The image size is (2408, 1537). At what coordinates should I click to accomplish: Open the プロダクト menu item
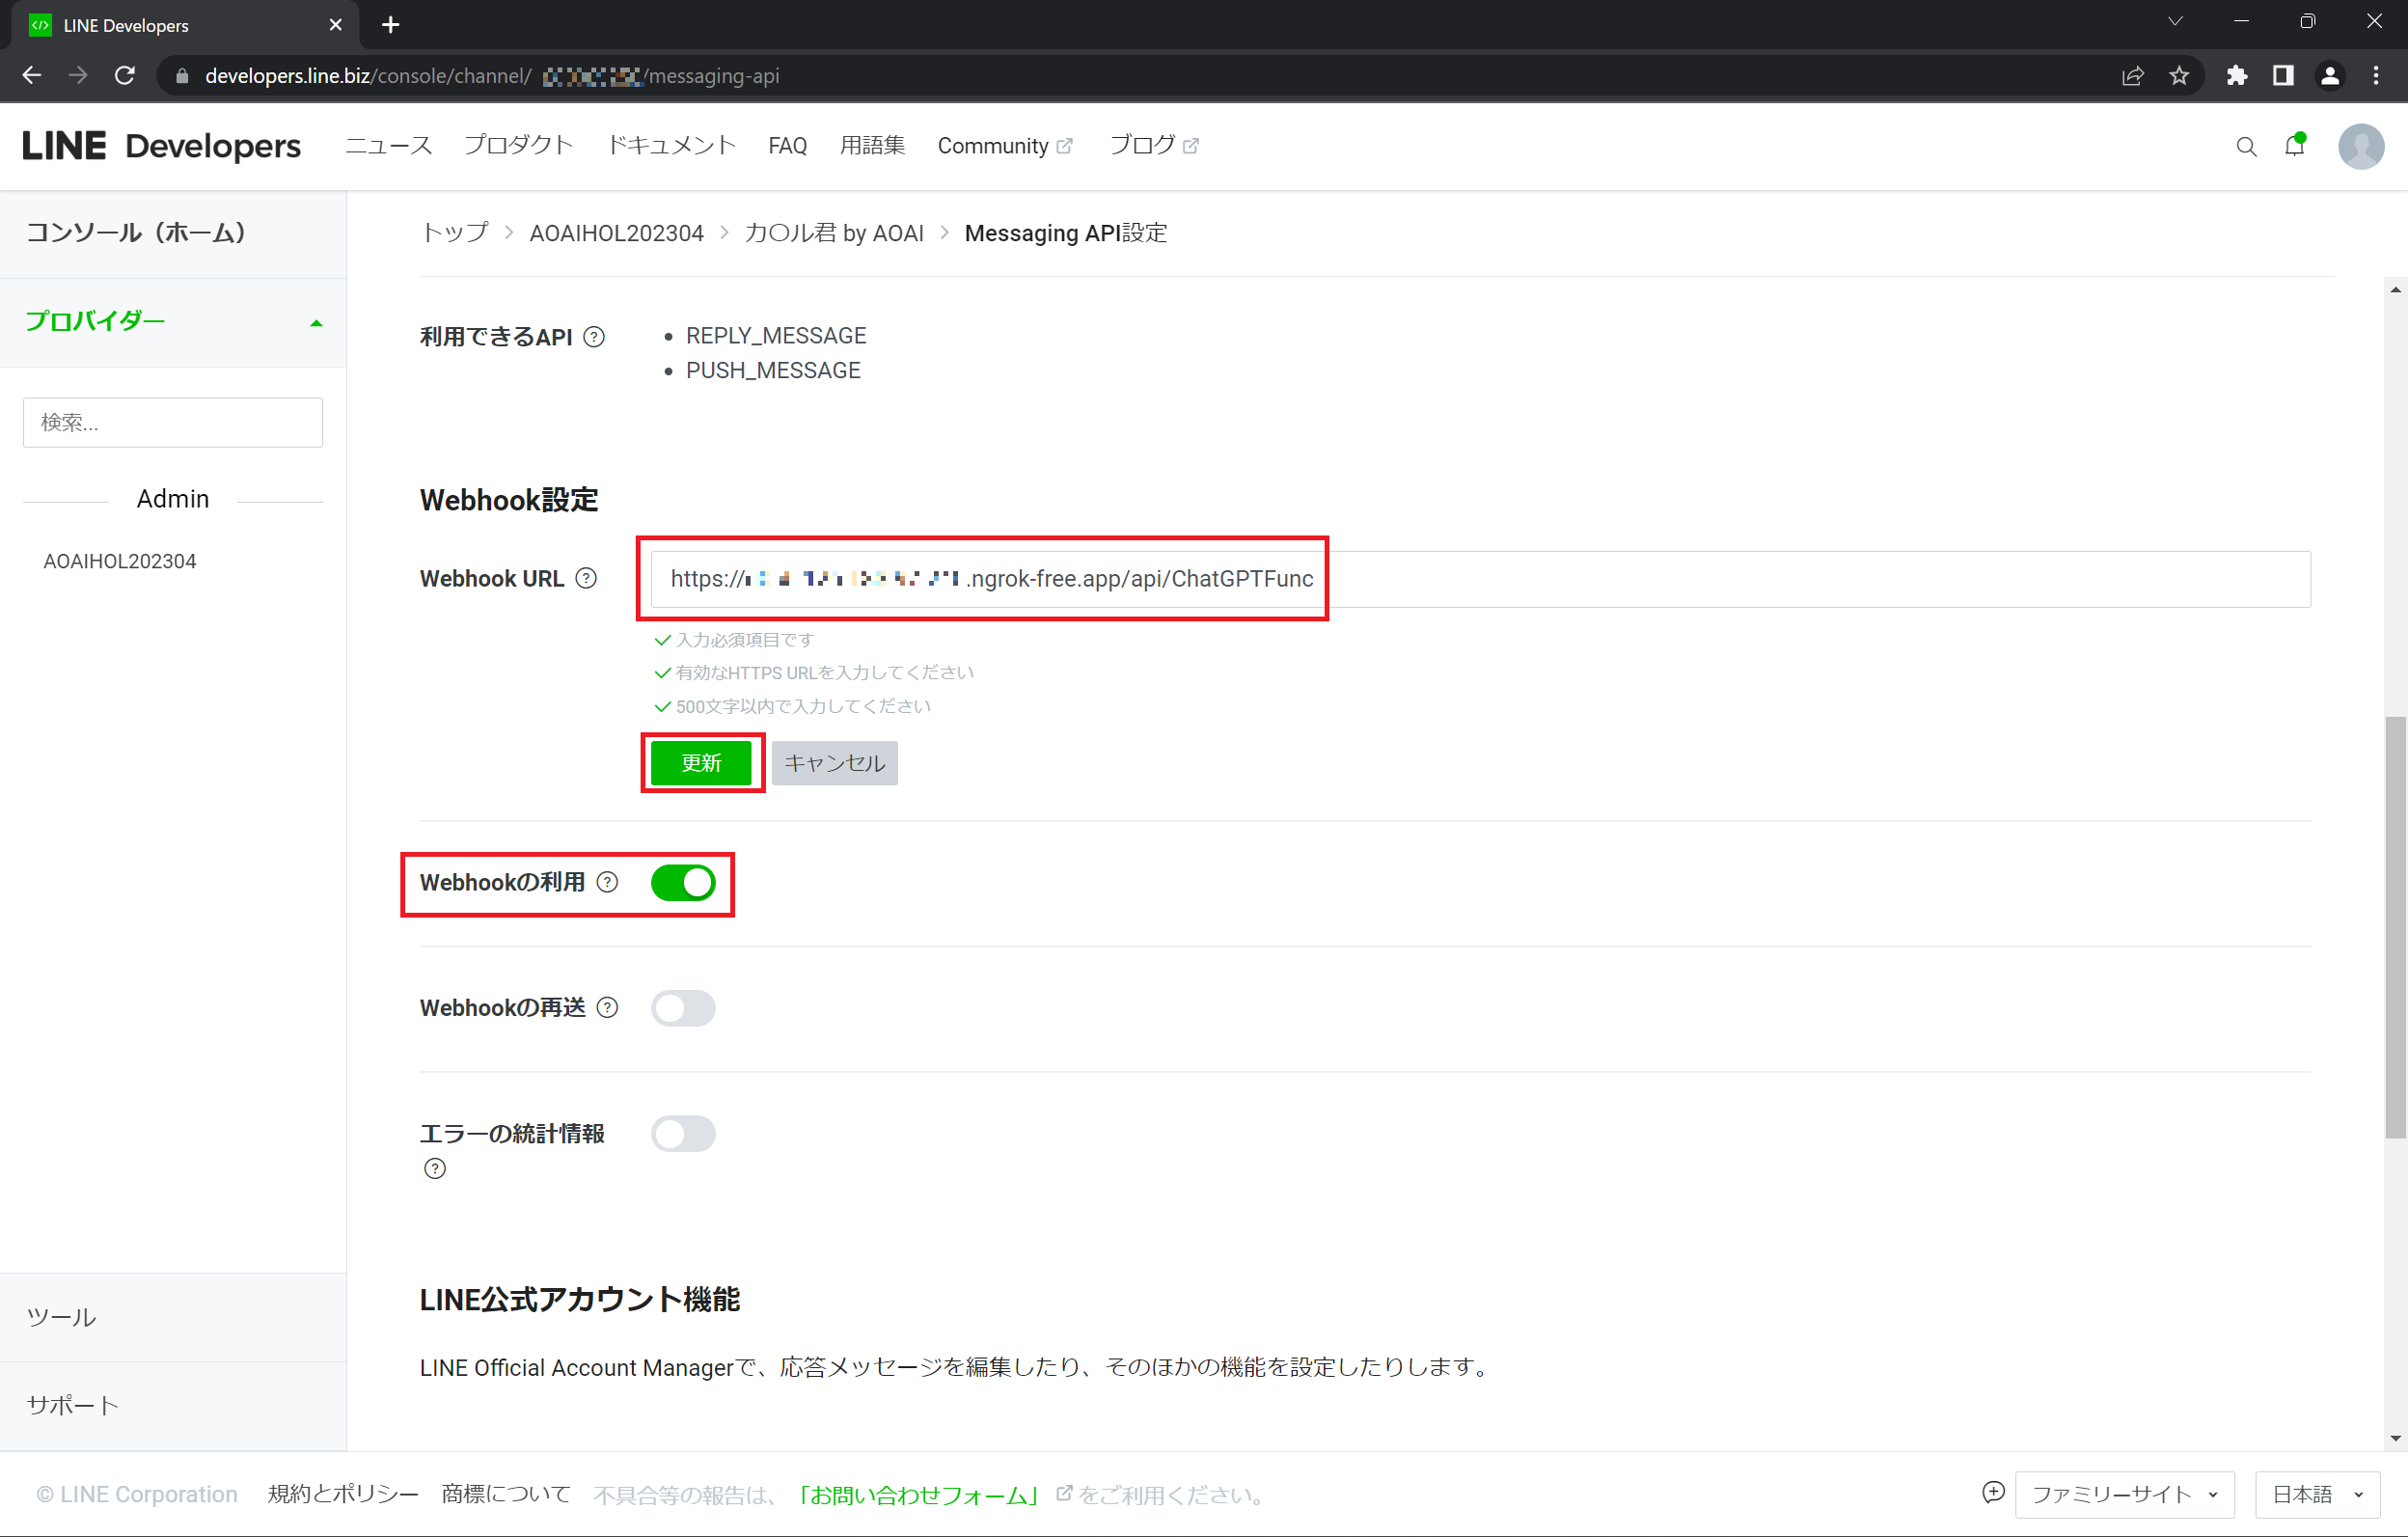point(518,146)
